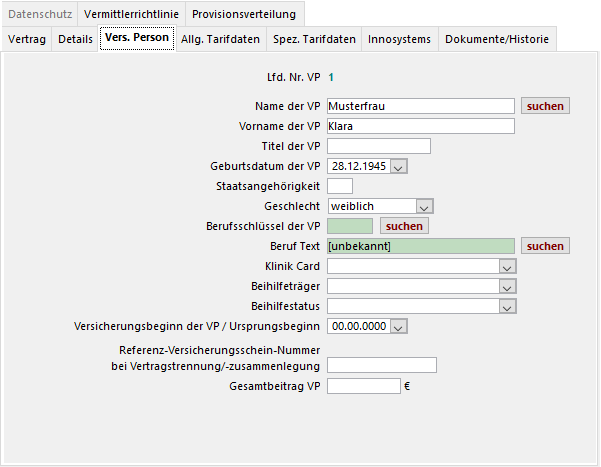Open the Details tab
601x467 pixels.
tap(75, 39)
